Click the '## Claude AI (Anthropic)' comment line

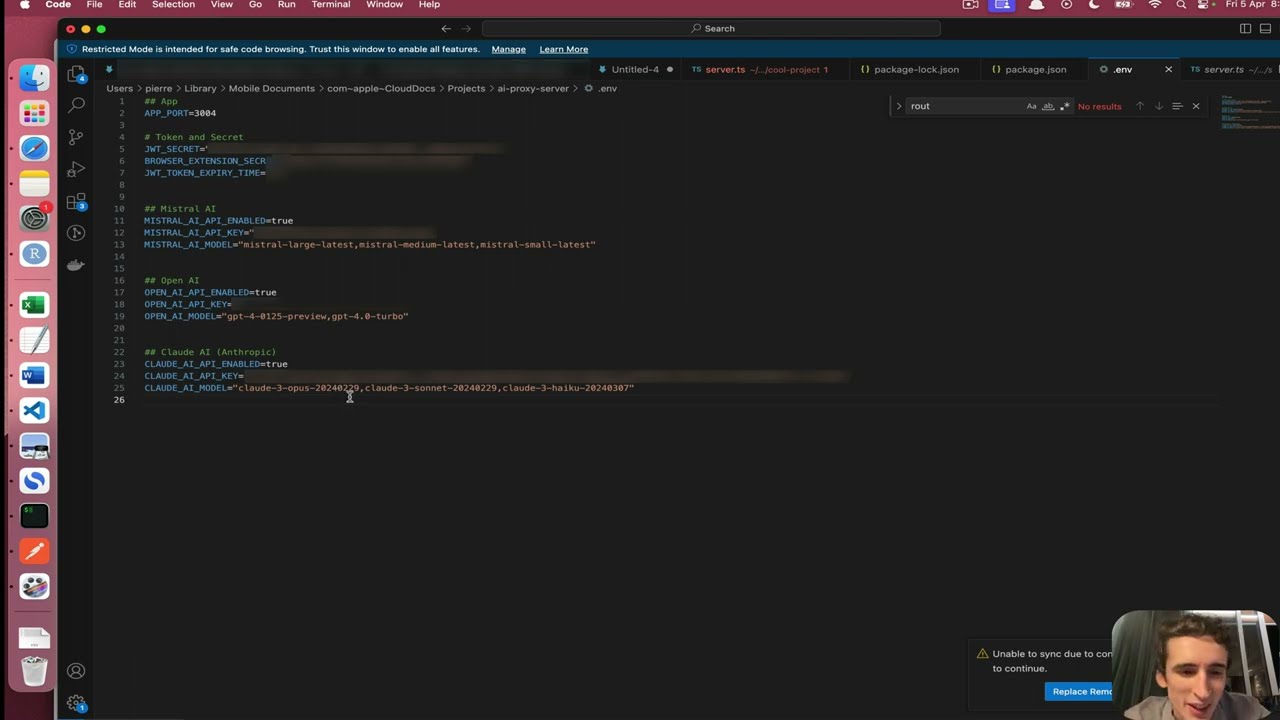click(210, 352)
